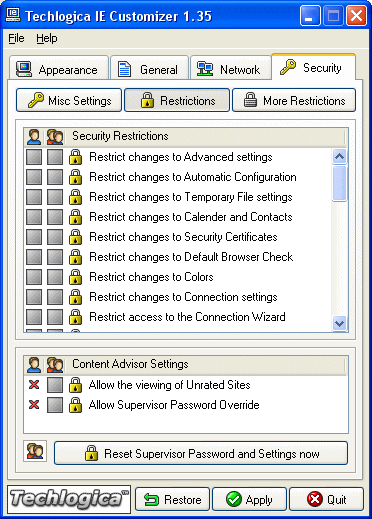Toggle current-user checkbox for Default Browser Check
The height and width of the screenshot is (519, 372).
point(34,257)
